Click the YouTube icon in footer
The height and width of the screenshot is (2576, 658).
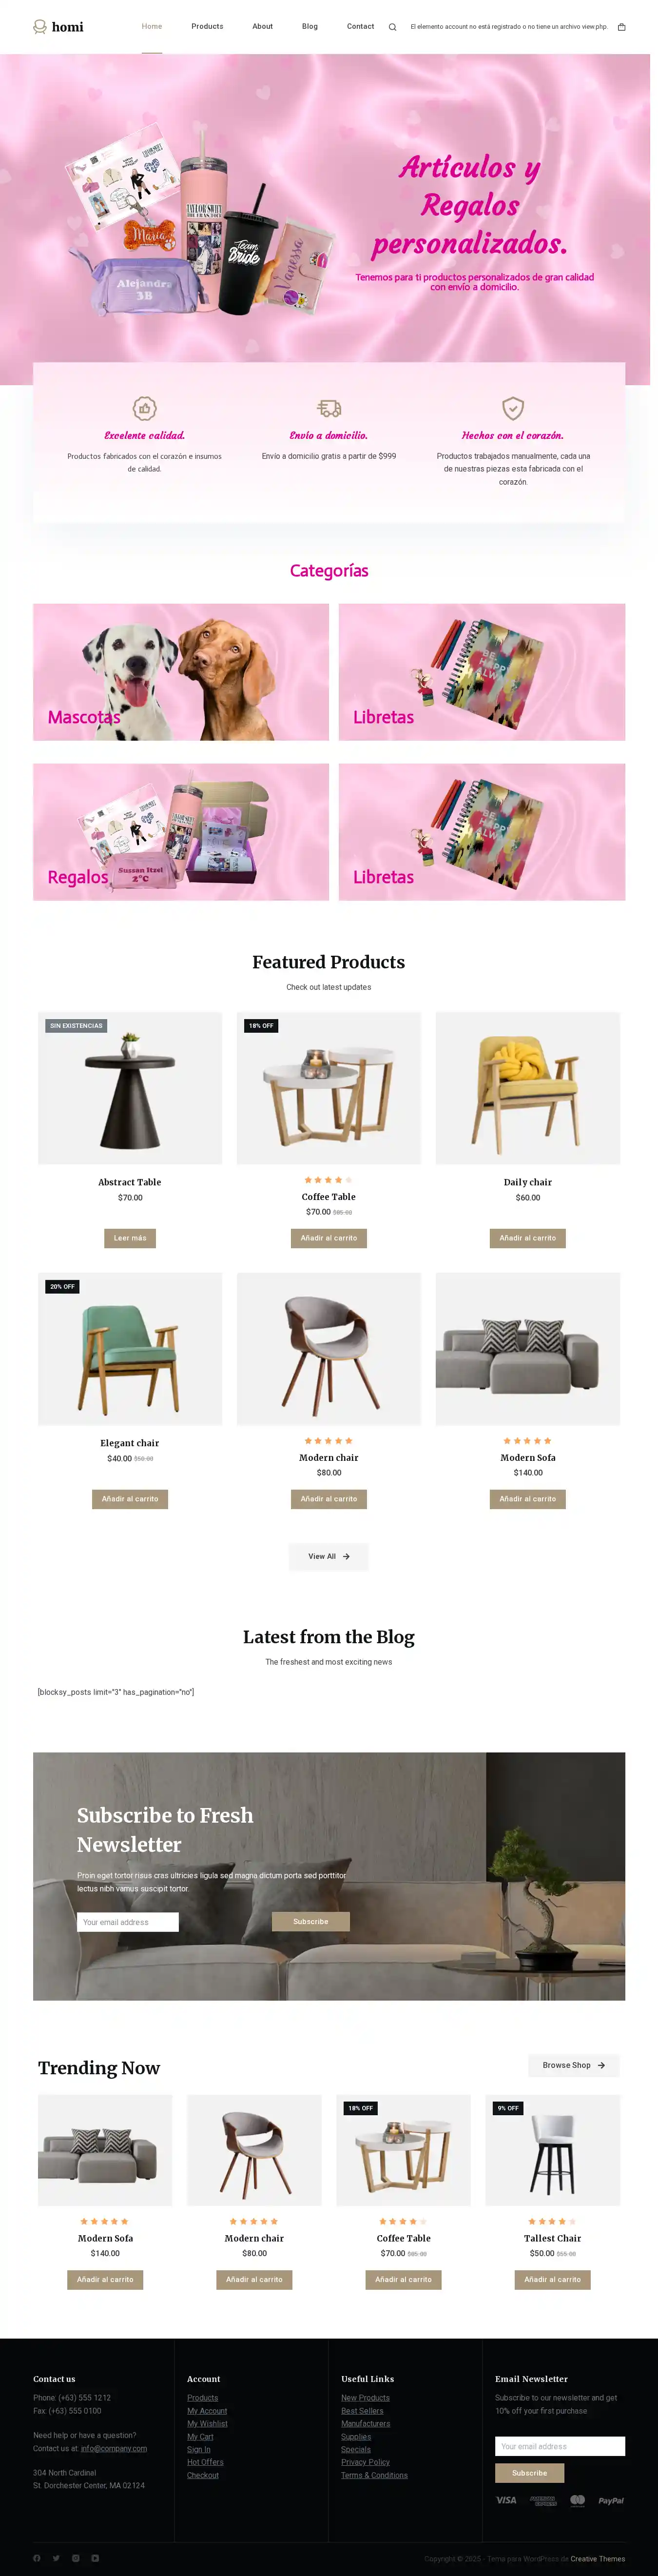click(x=95, y=2558)
